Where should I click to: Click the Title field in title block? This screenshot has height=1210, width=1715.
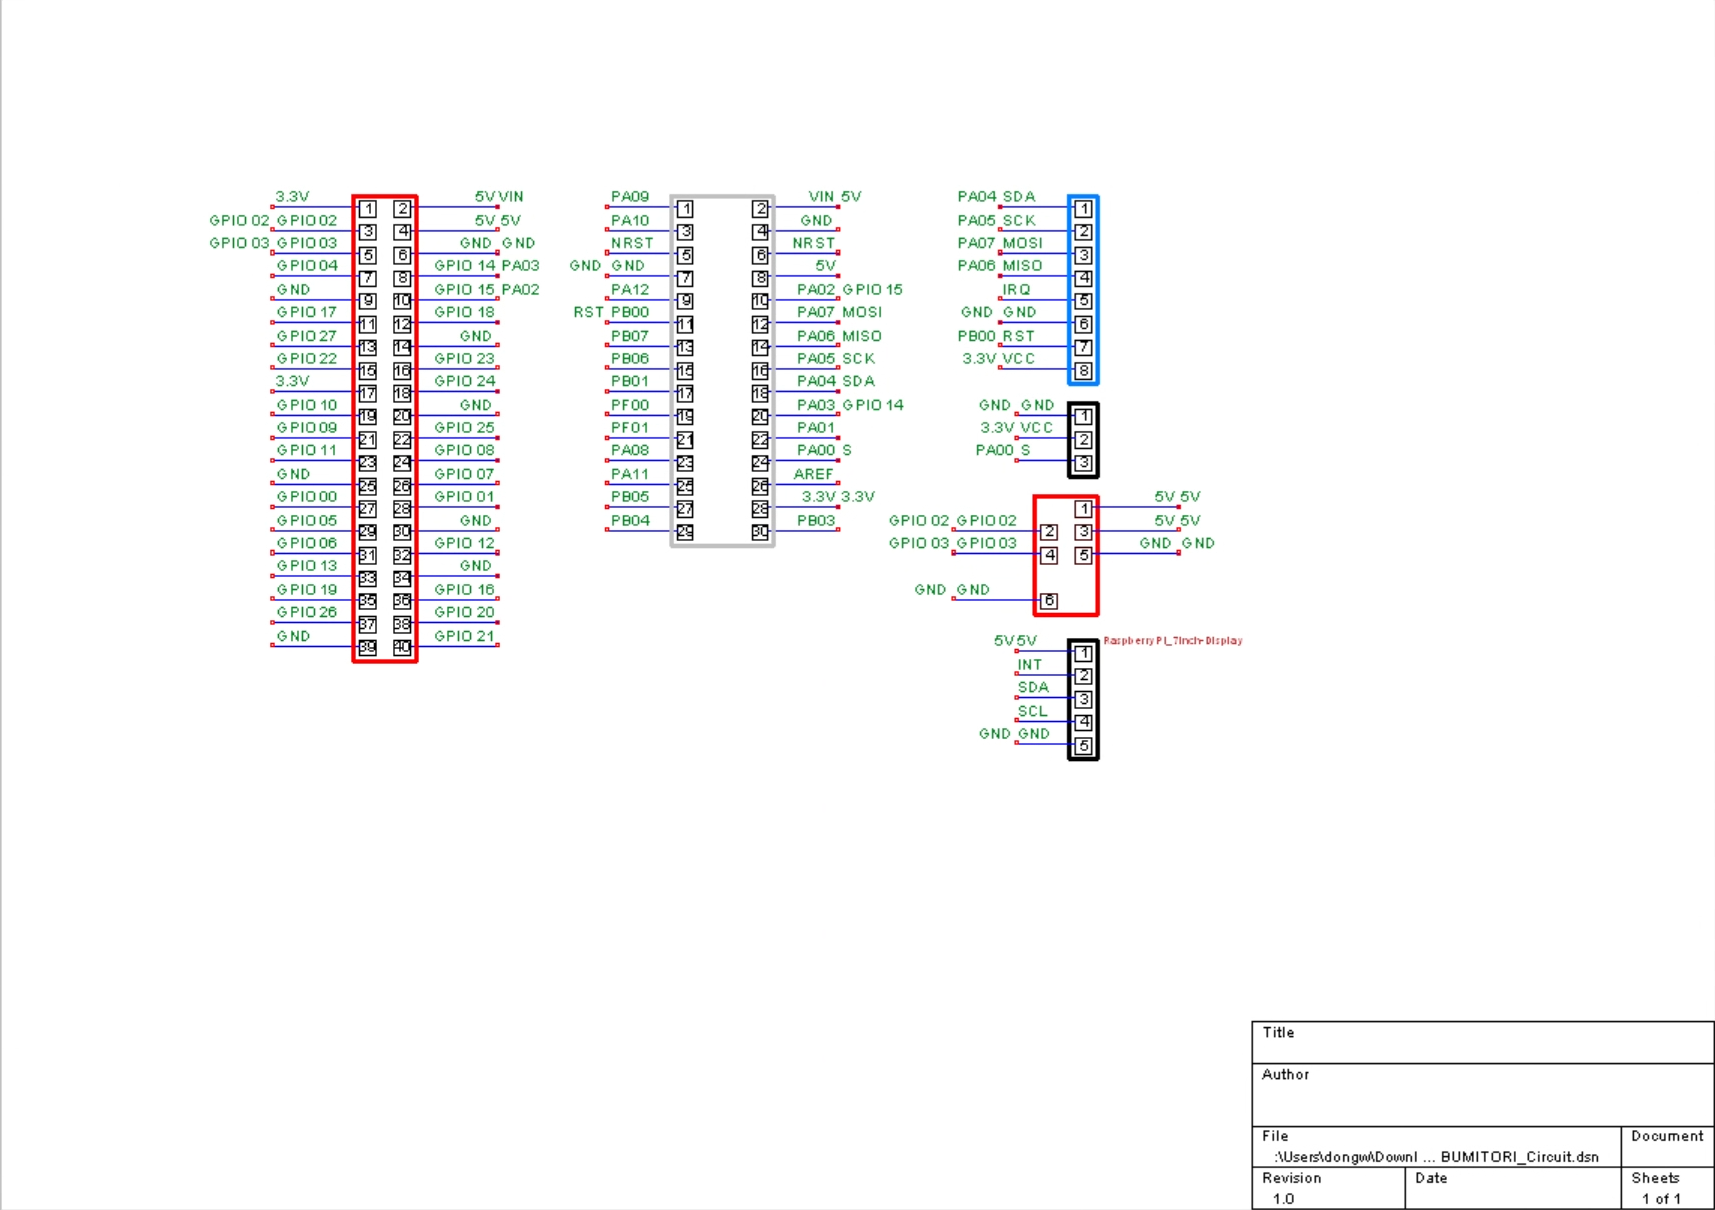(x=1483, y=1042)
